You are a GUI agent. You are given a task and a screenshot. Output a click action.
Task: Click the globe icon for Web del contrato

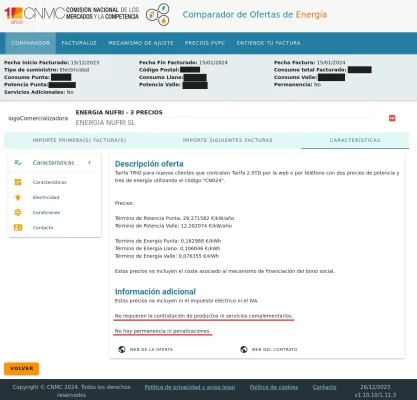(x=244, y=349)
